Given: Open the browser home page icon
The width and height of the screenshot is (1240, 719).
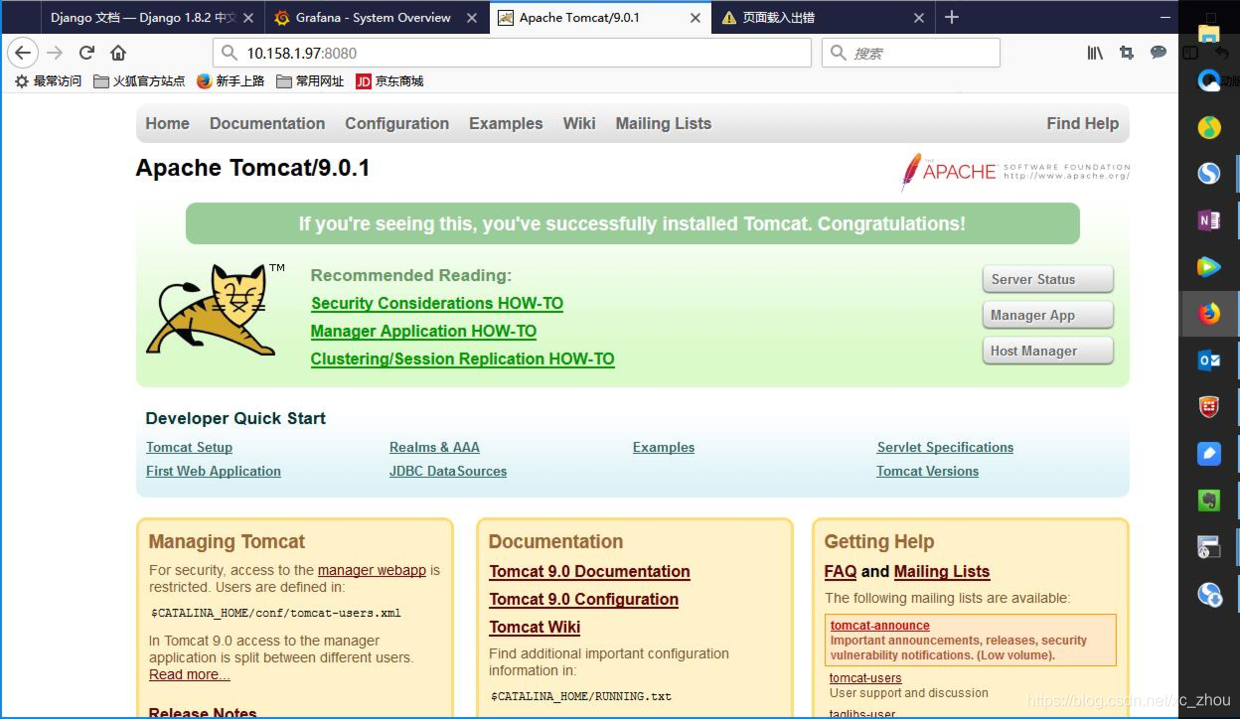Looking at the screenshot, I should pos(118,53).
